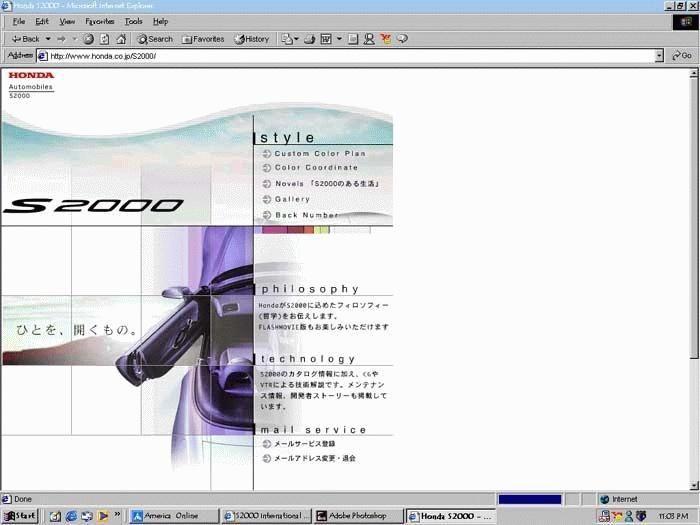Open the Custom Color Plan link
Viewport: 700px width, 525px height.
pos(320,154)
